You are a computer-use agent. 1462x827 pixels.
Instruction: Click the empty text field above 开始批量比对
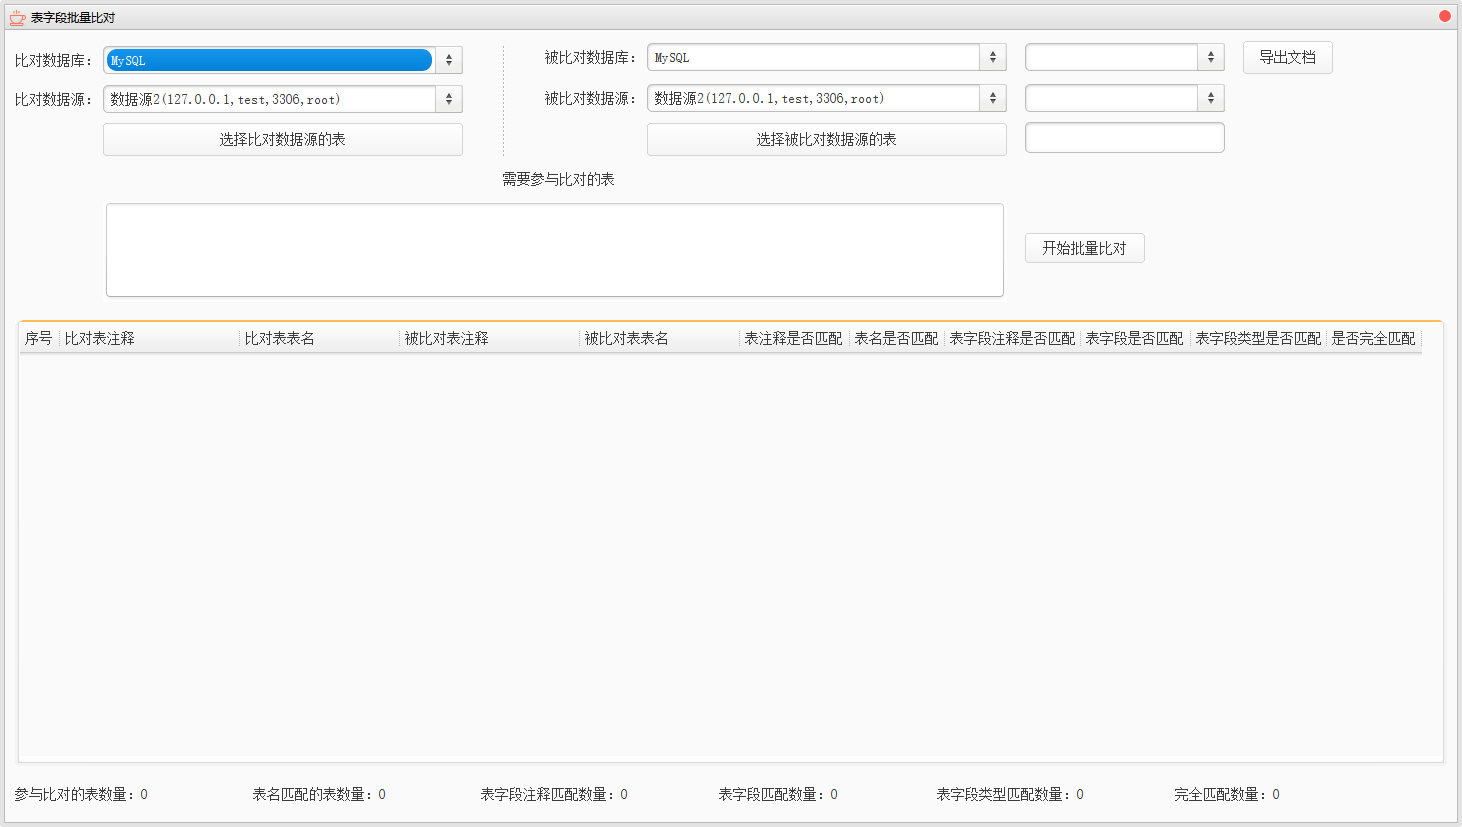coord(1124,138)
